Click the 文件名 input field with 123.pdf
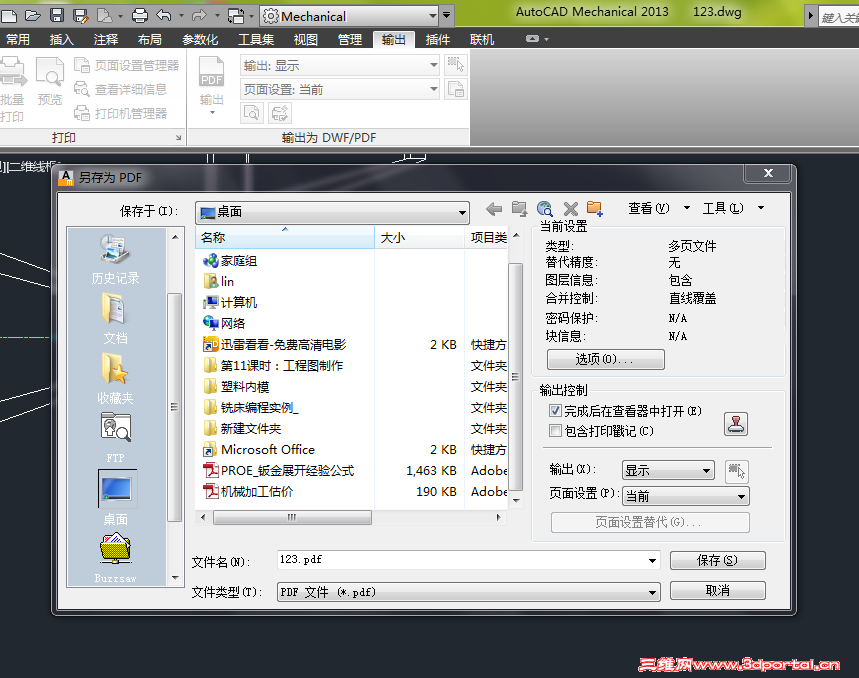Screen dimensions: 859x678 click(468, 560)
